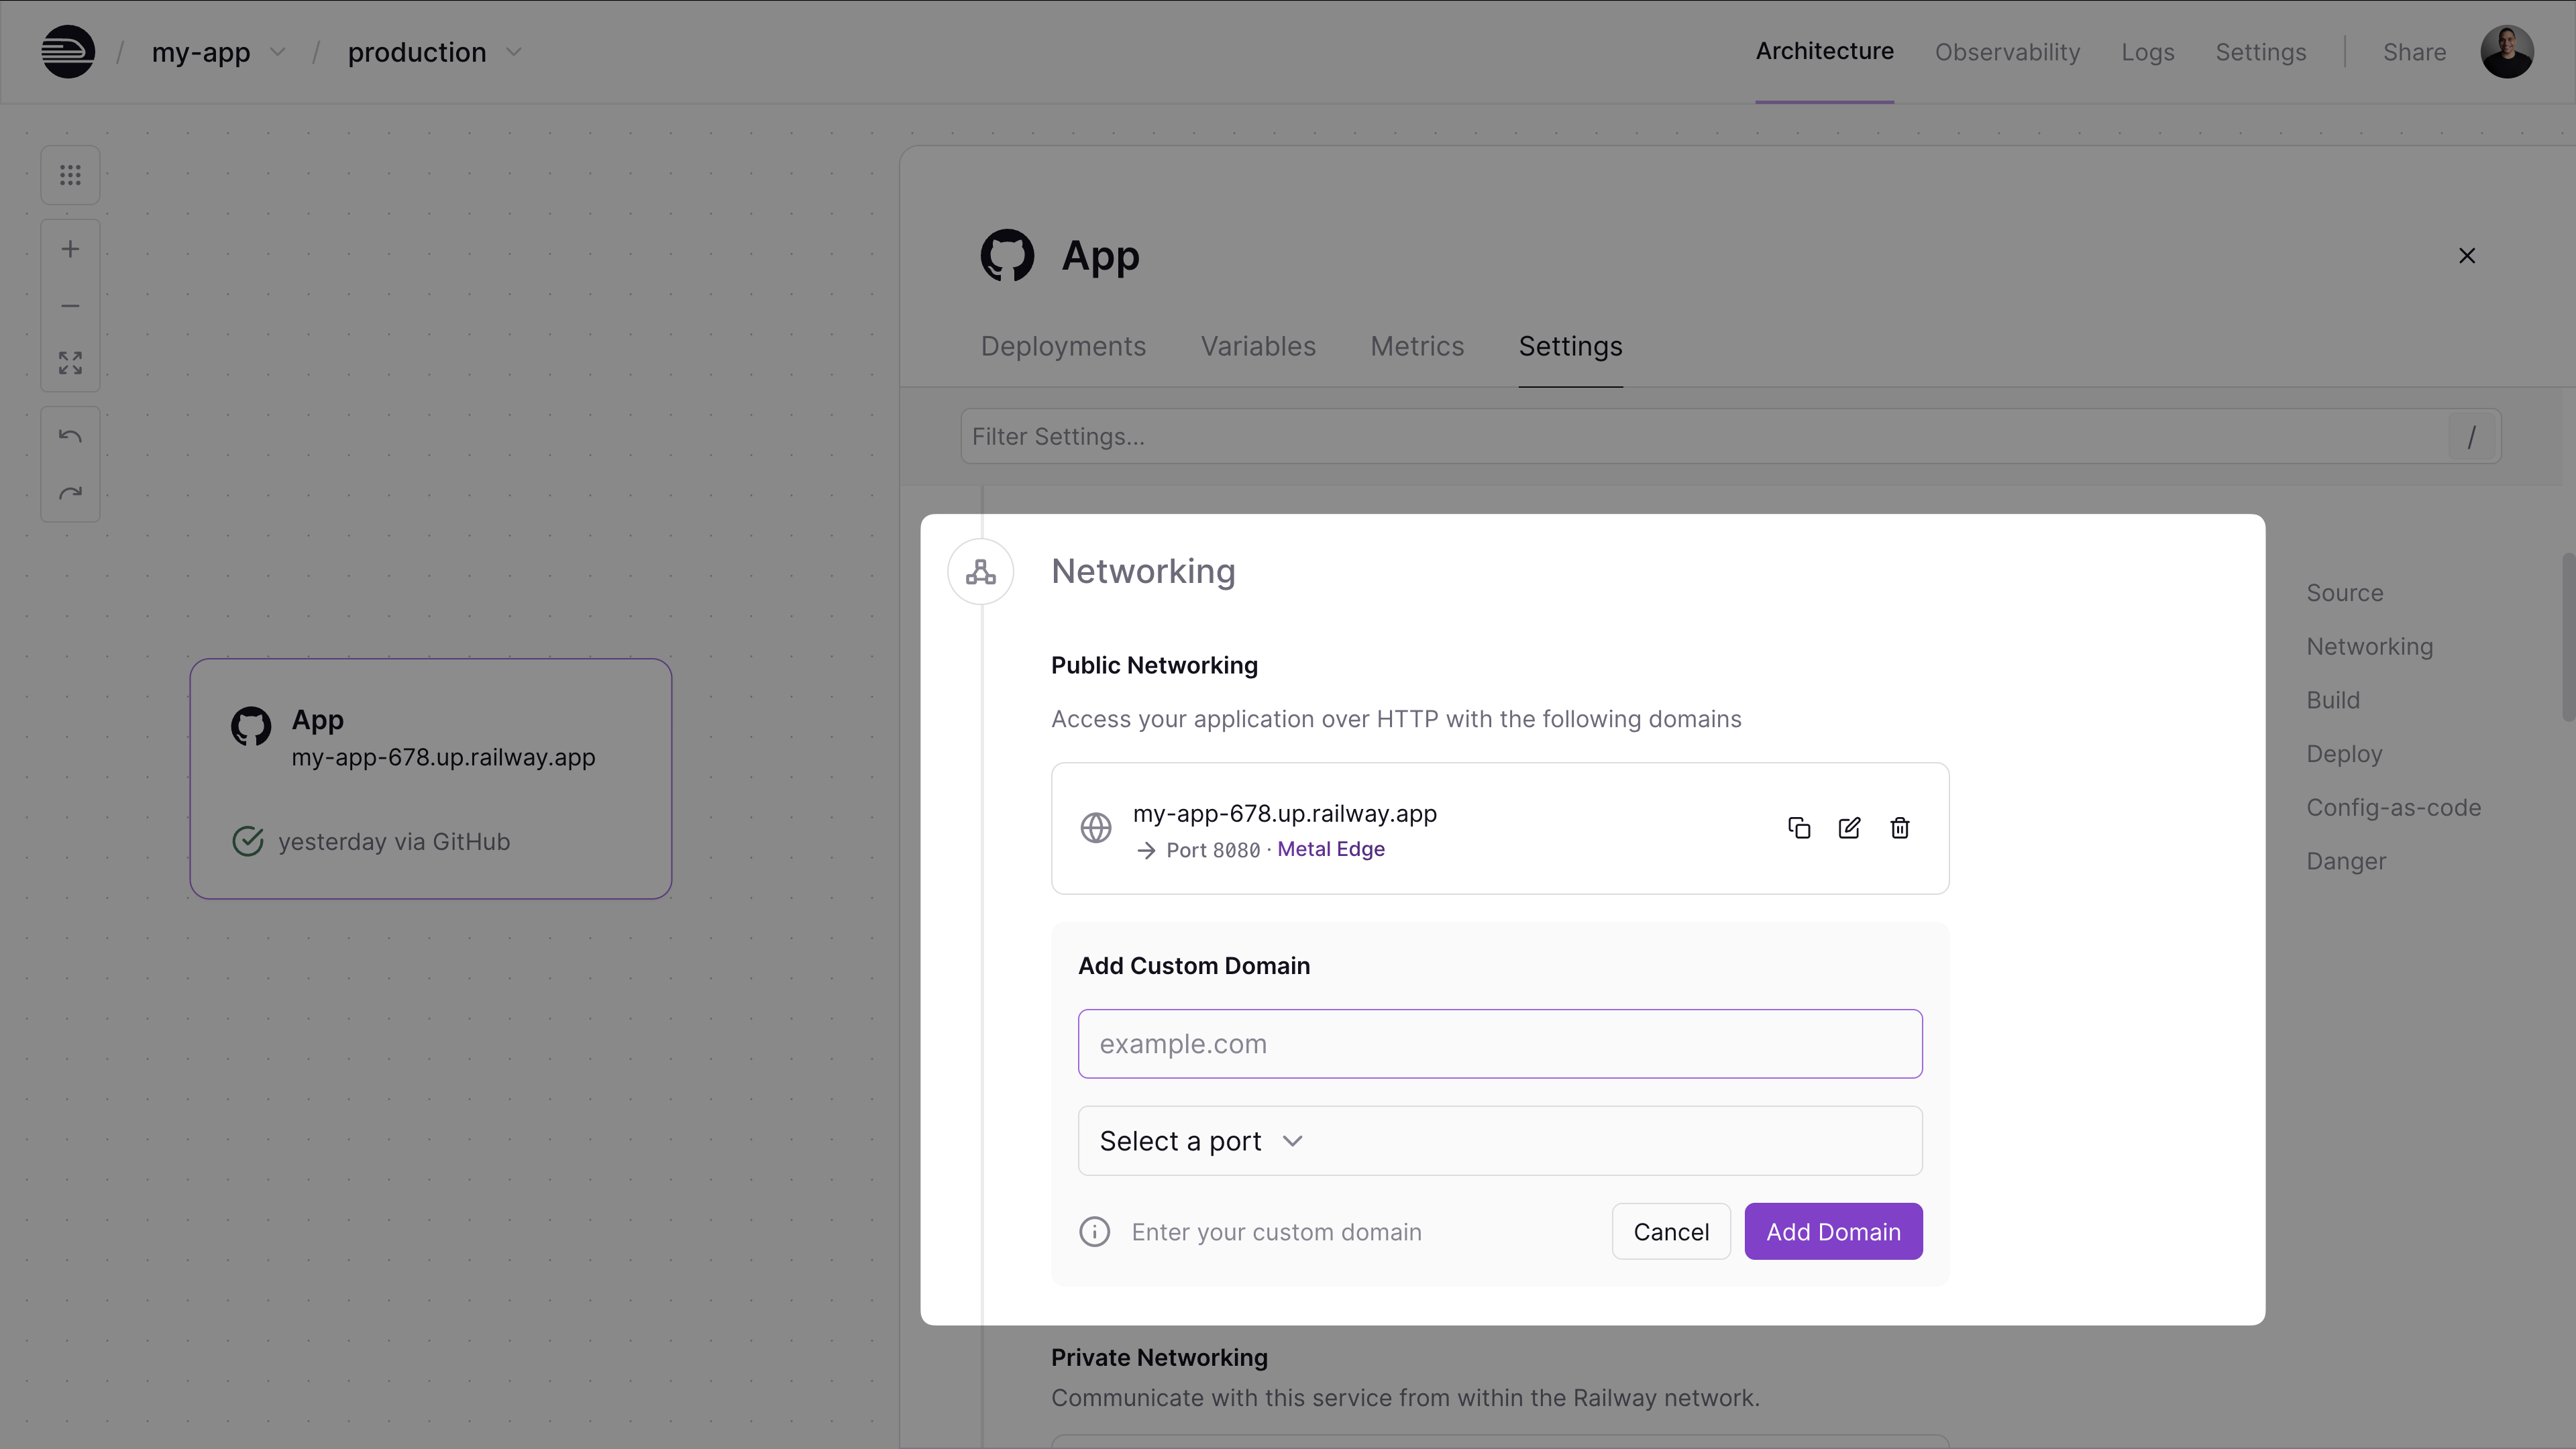The width and height of the screenshot is (2576, 1449).
Task: Cancel adding a custom domain
Action: coord(1670,1232)
